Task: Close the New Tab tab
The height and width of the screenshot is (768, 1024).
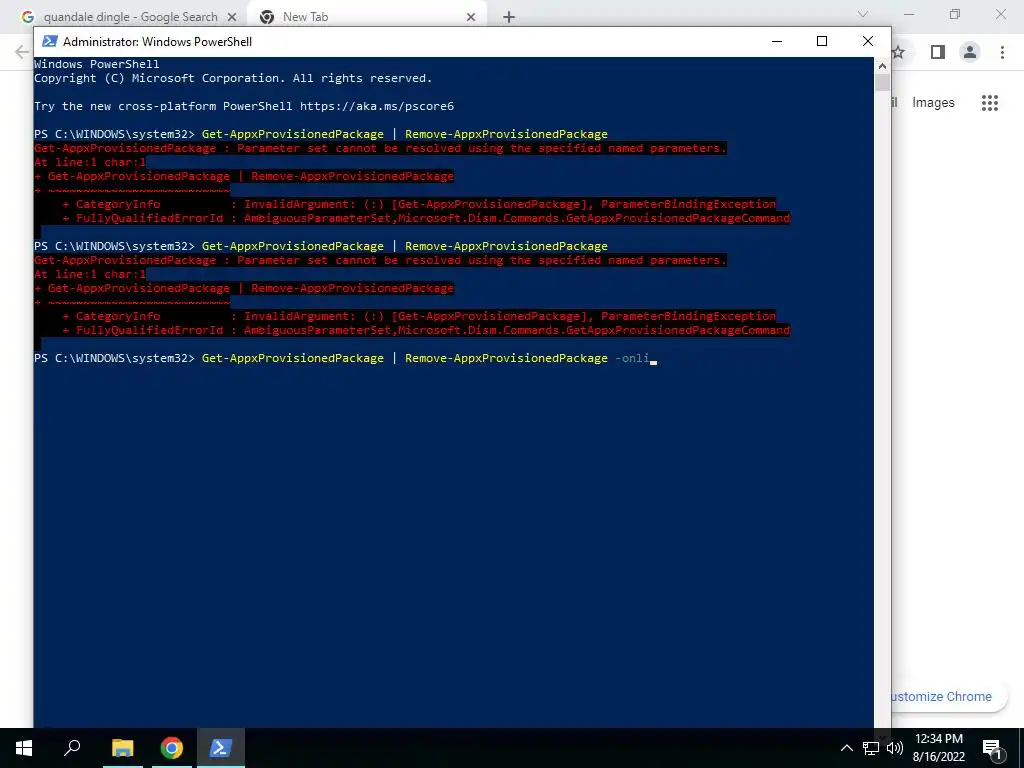Action: [x=471, y=17]
